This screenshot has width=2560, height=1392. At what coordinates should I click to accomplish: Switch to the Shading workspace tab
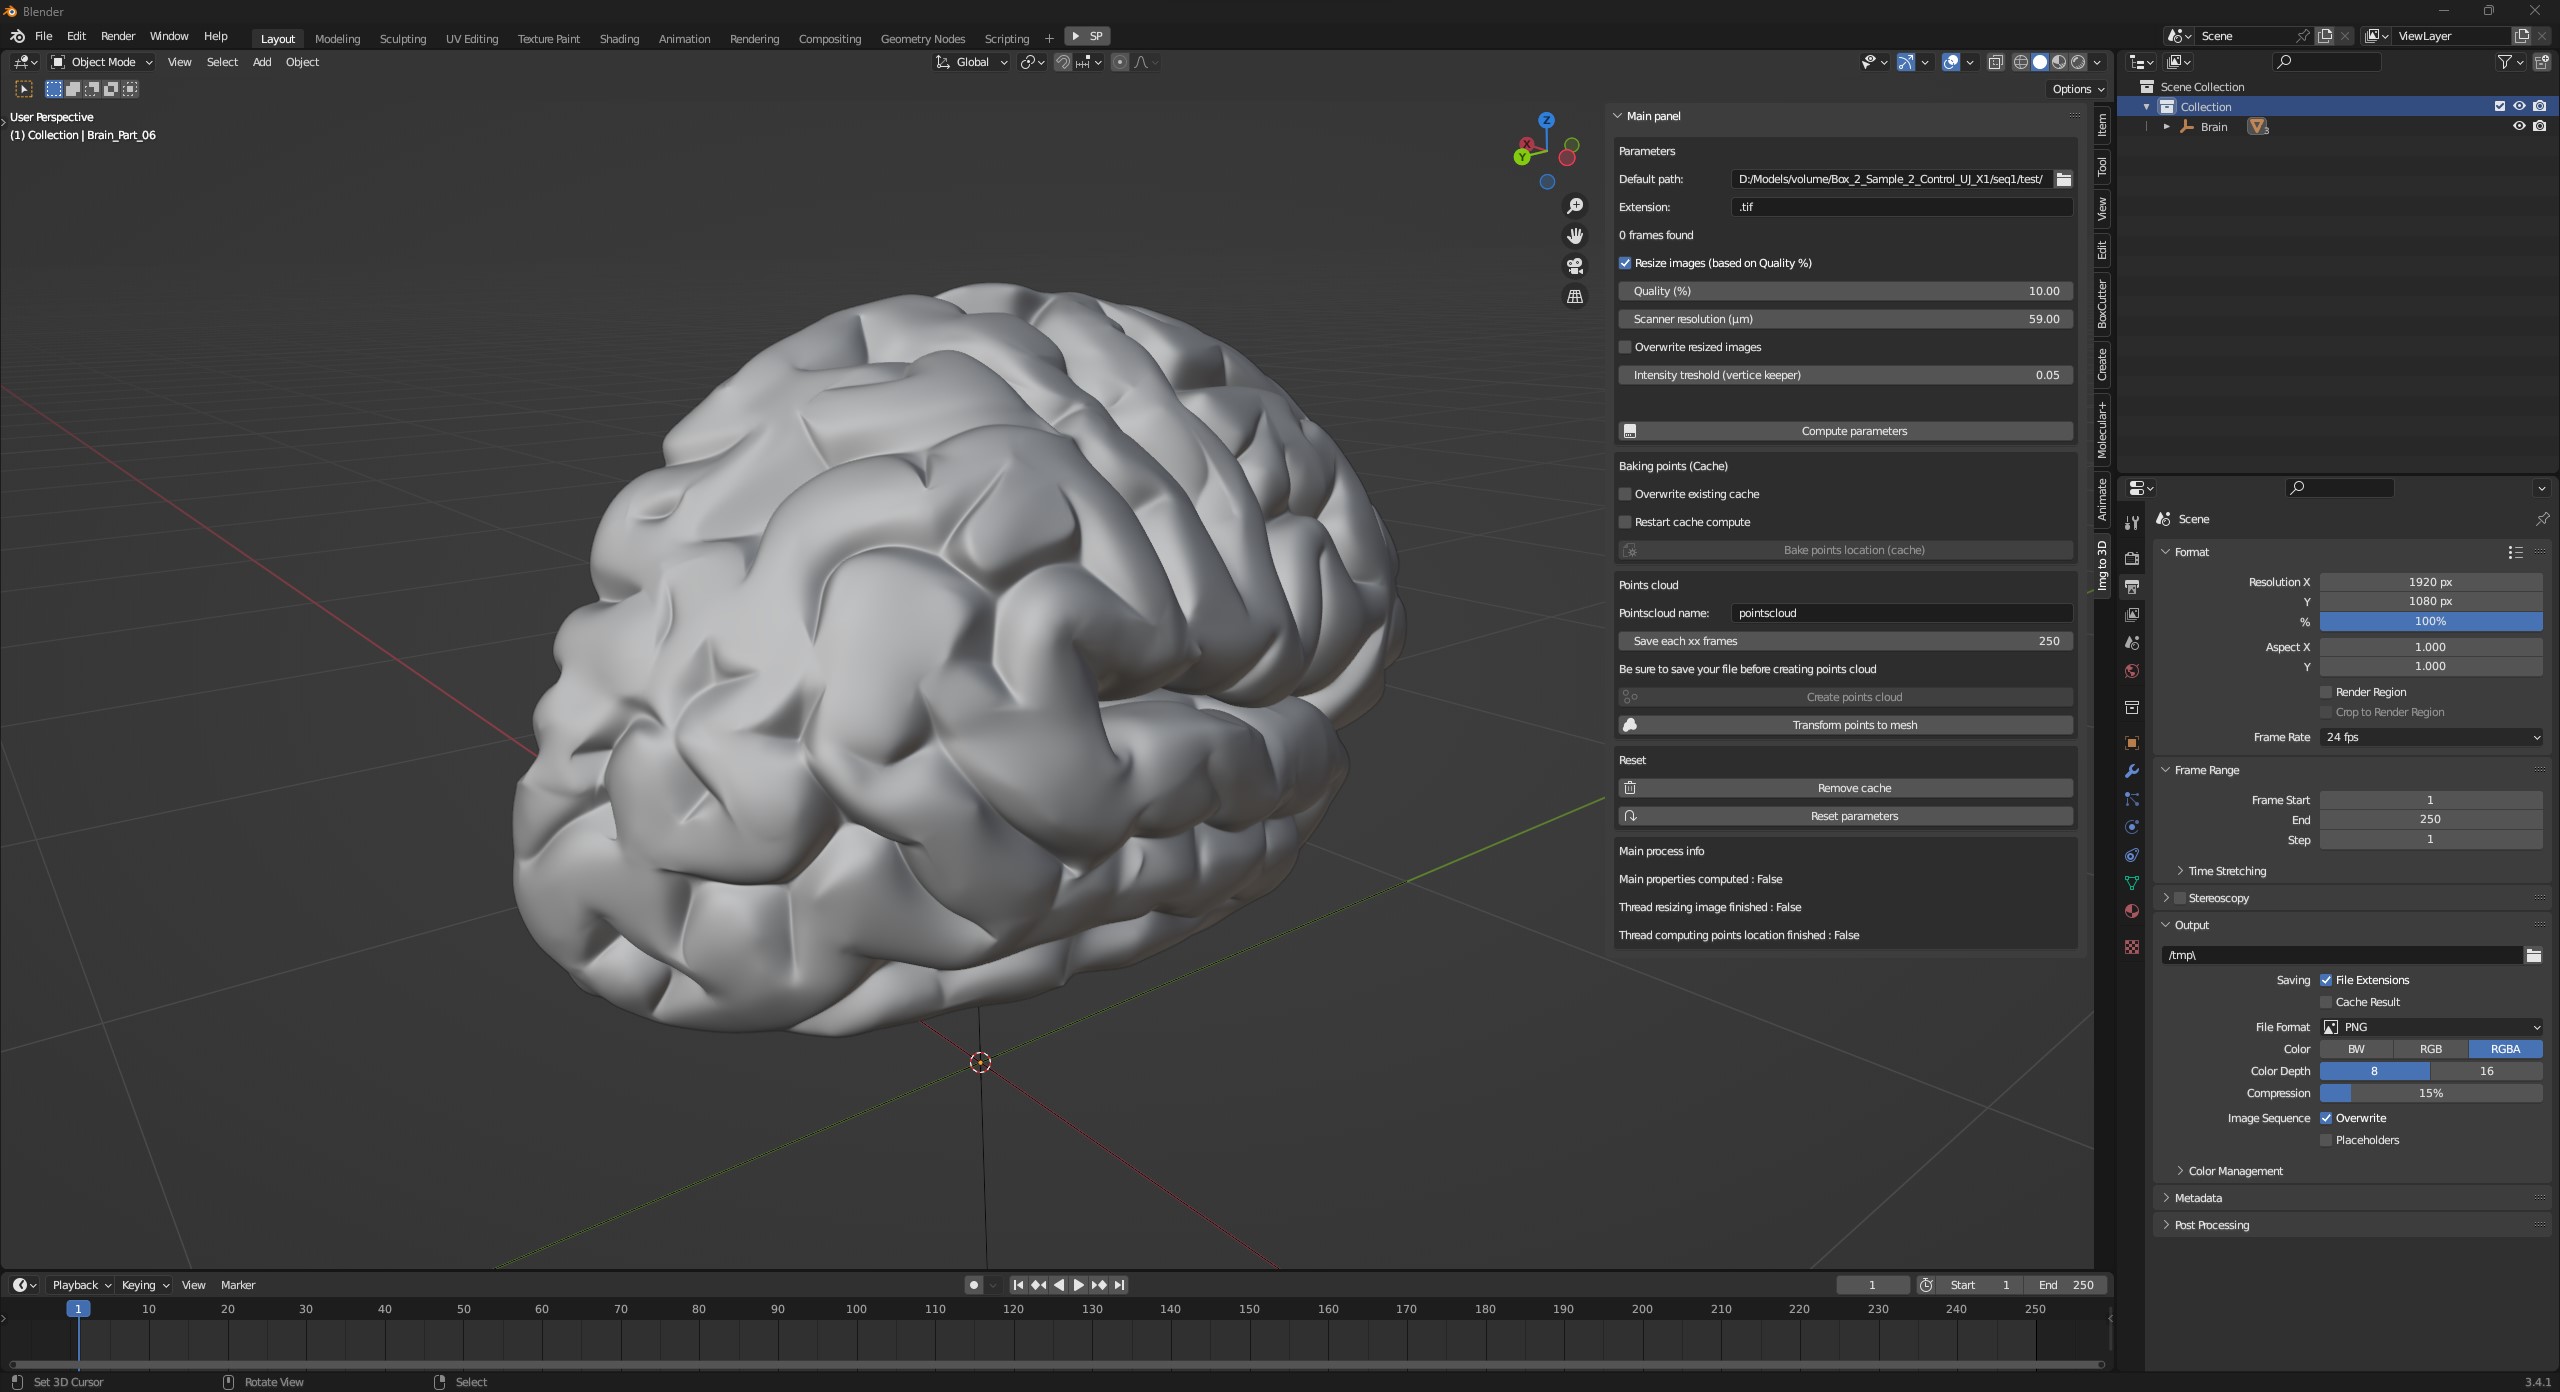click(619, 39)
